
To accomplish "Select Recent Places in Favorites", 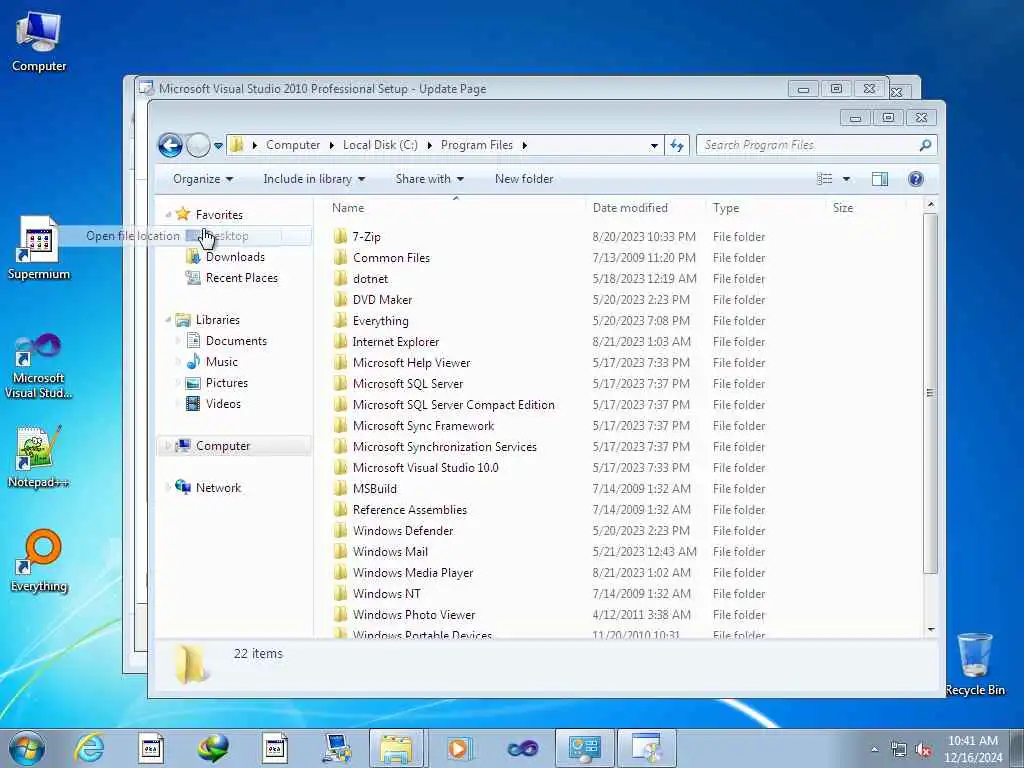I will tap(242, 278).
